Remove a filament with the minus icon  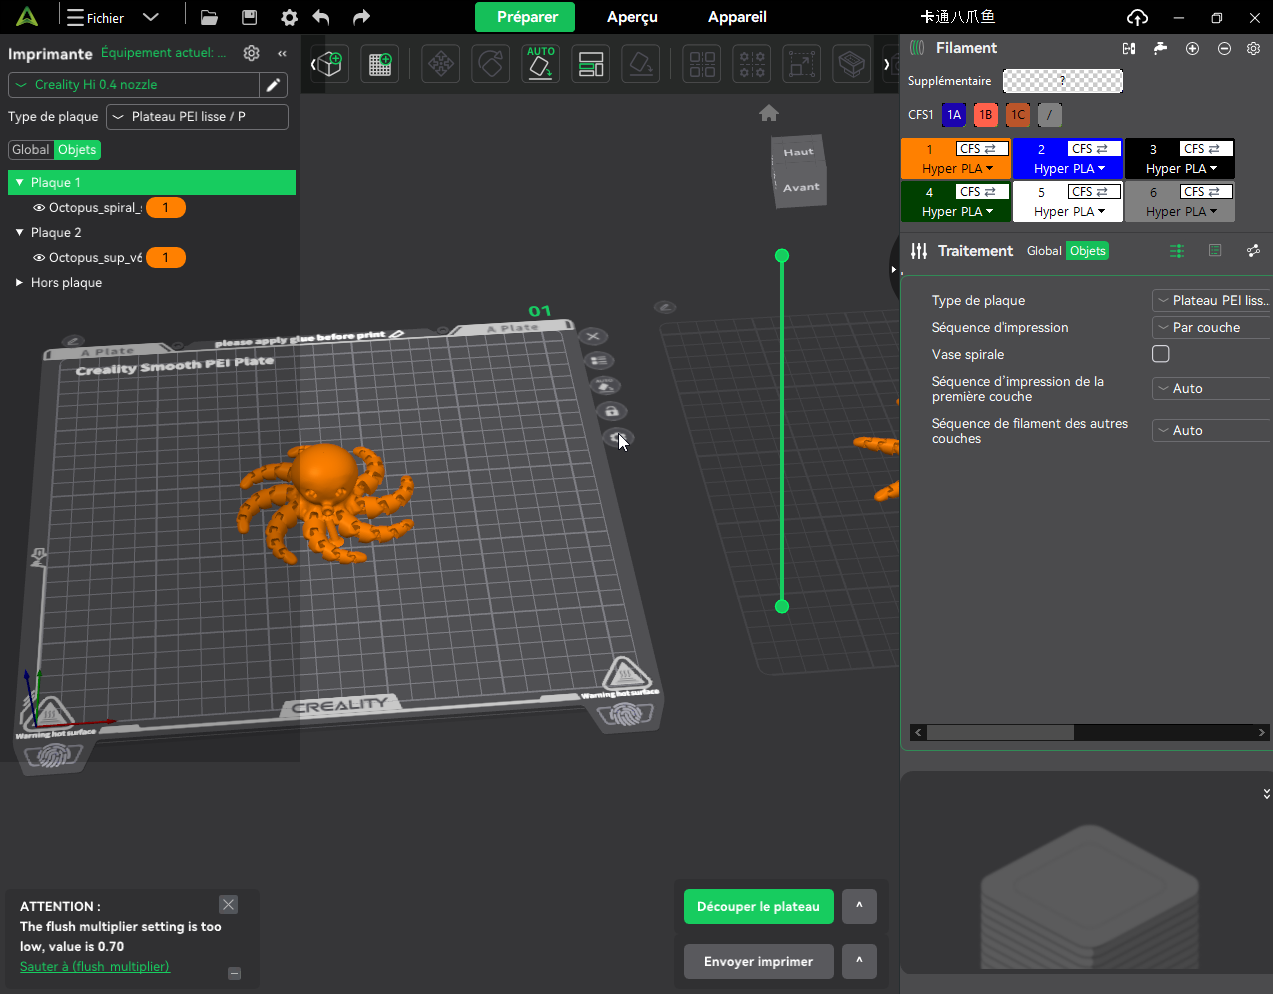click(x=1224, y=48)
